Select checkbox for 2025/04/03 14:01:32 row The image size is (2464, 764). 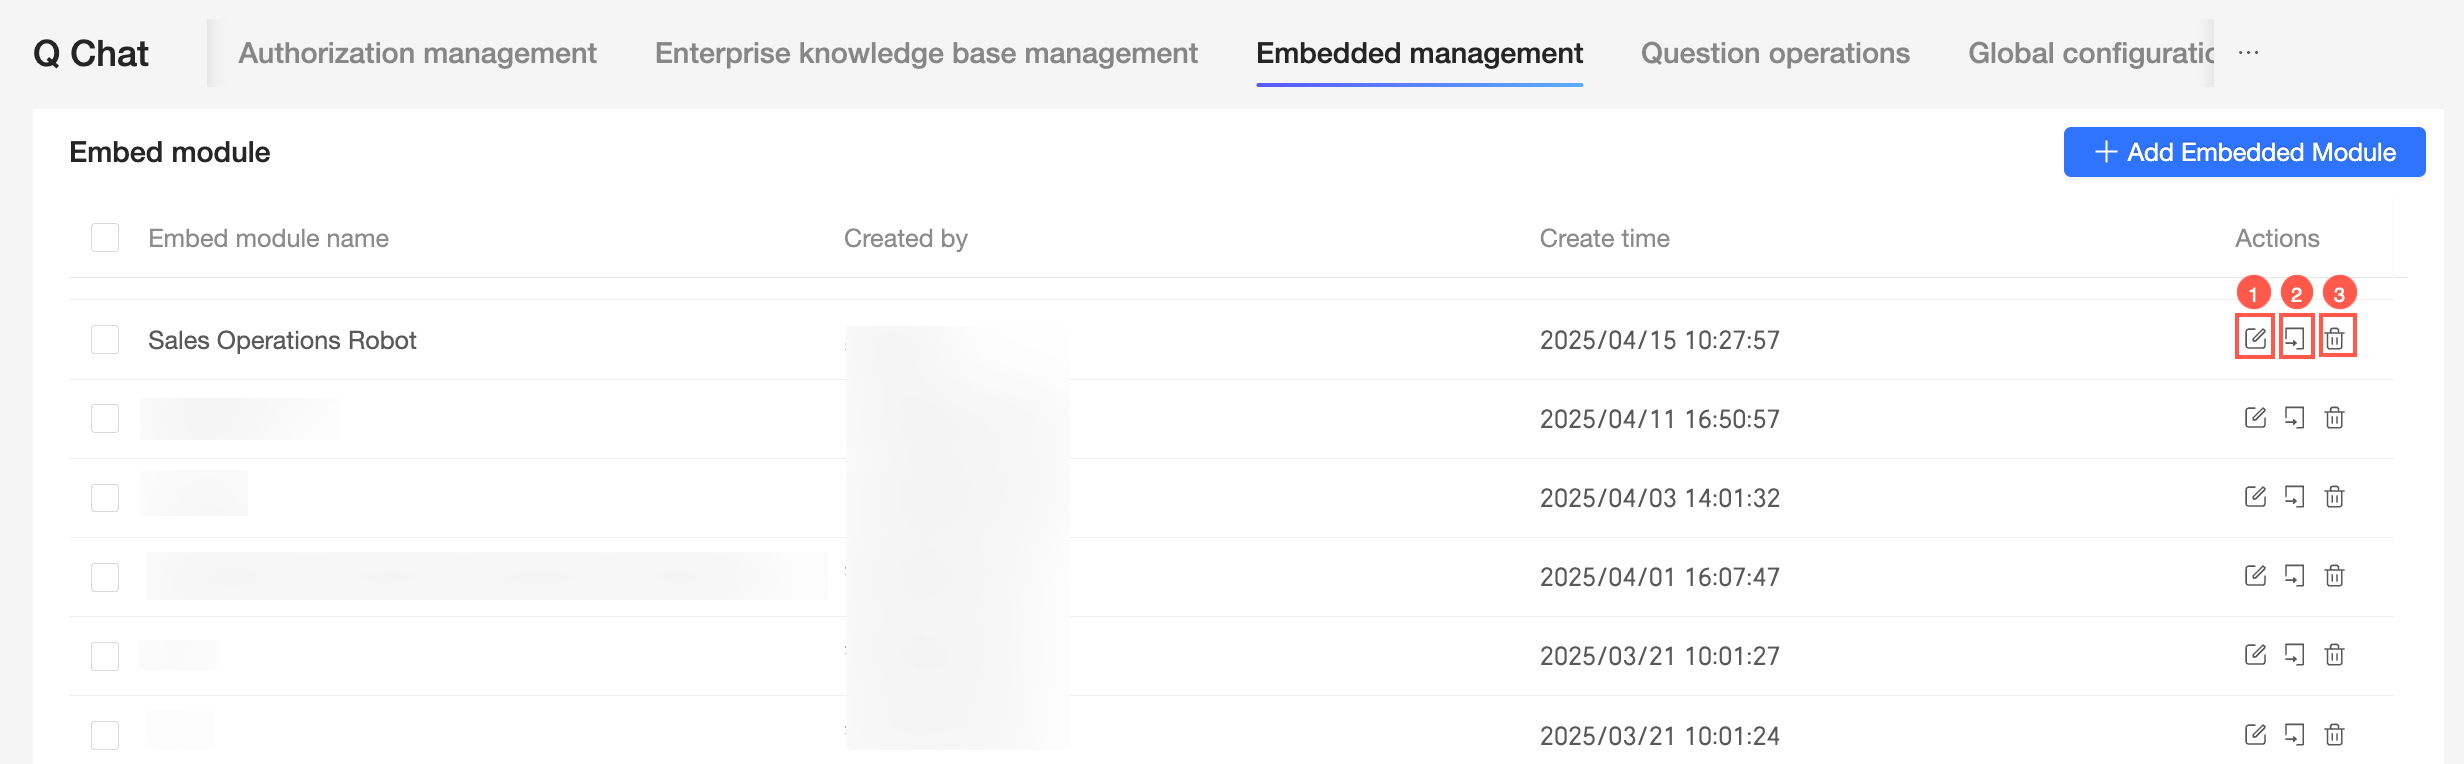click(105, 497)
